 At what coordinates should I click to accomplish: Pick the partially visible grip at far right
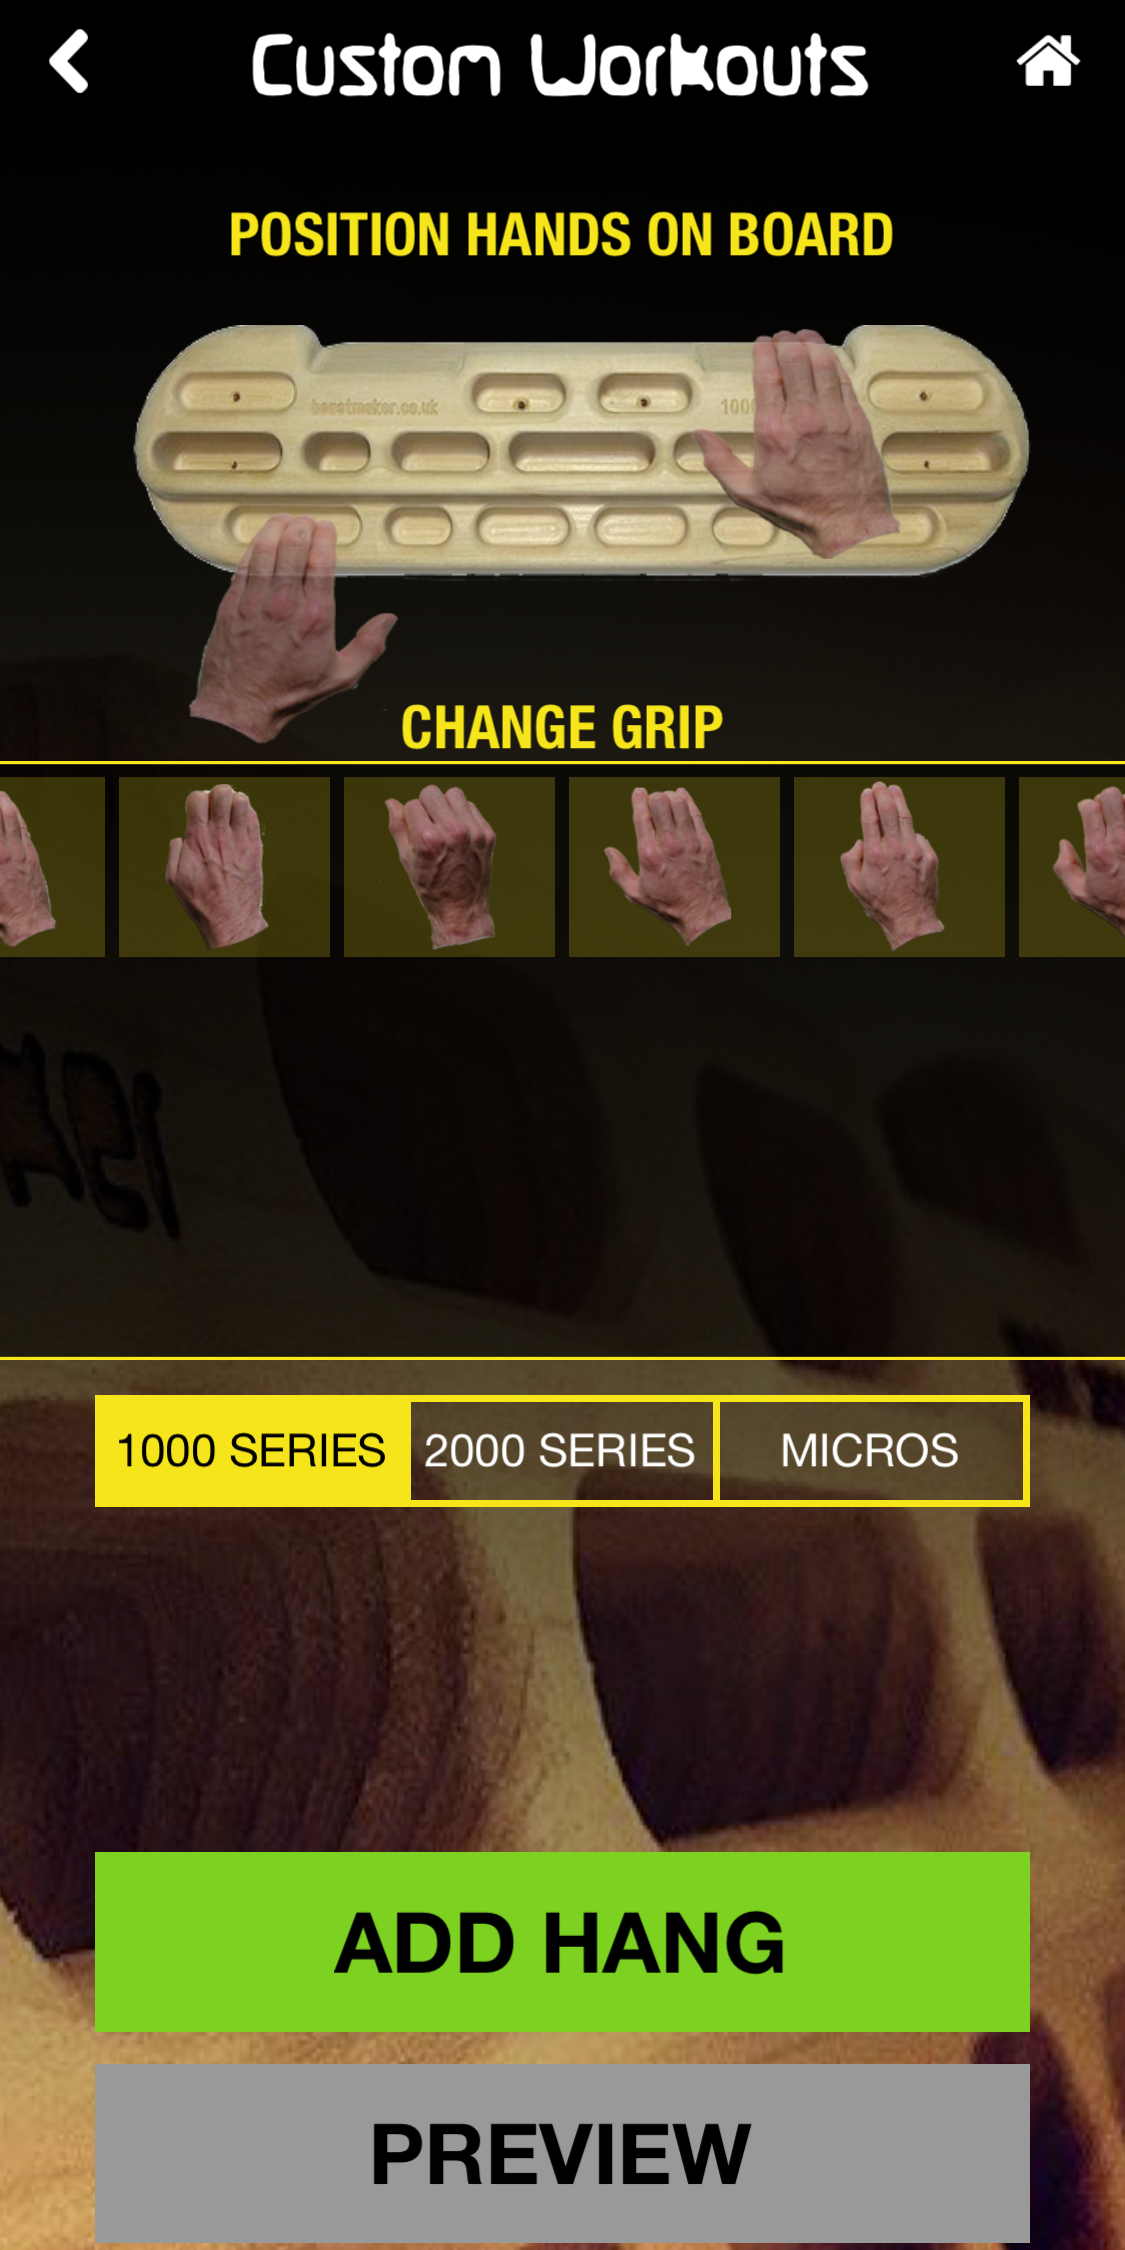click(1072, 867)
